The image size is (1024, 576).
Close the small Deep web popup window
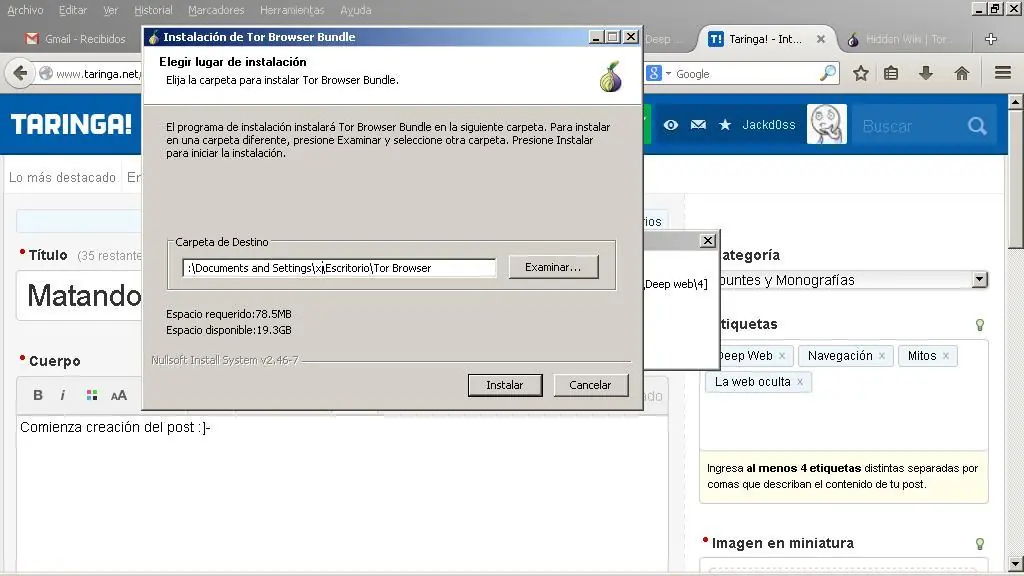(x=708, y=241)
